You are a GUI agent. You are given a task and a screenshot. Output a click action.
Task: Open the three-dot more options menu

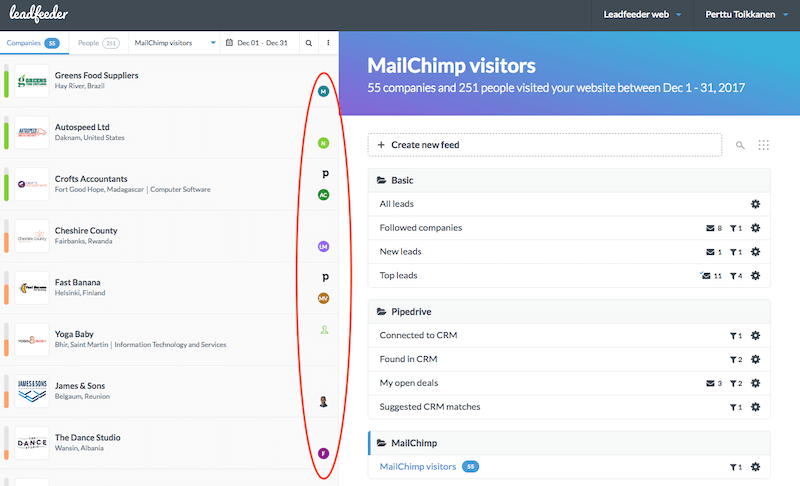(328, 43)
